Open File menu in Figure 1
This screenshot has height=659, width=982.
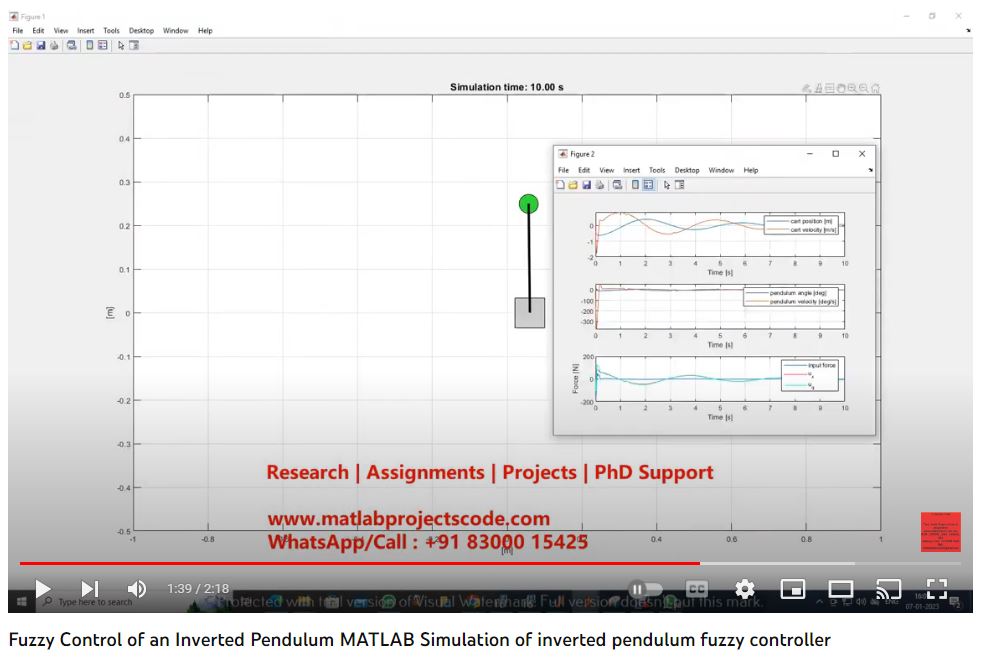pos(18,30)
